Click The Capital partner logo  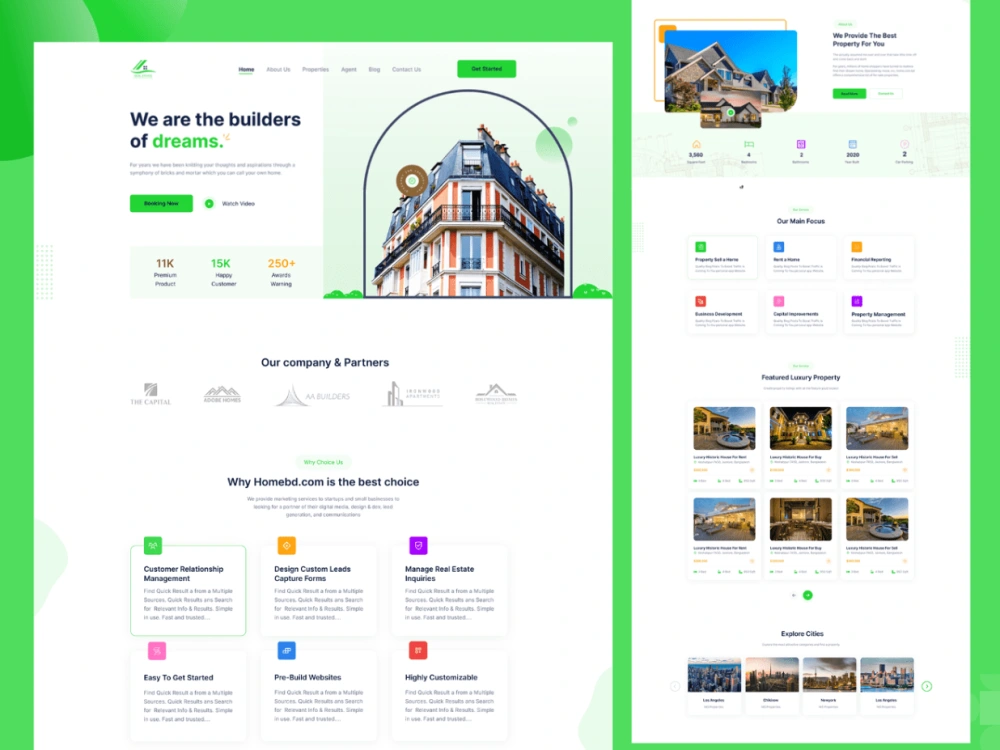(151, 394)
